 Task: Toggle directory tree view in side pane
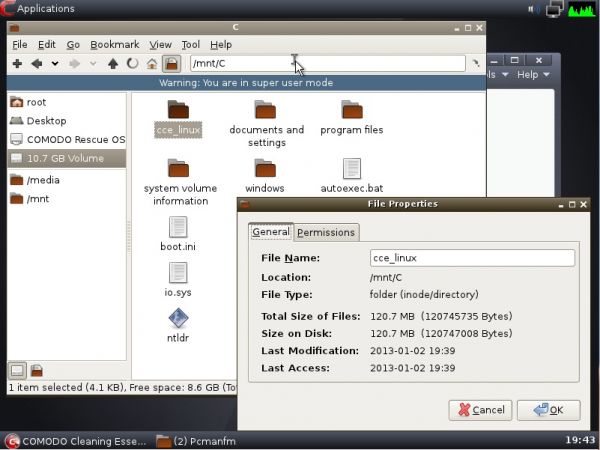tap(36, 370)
